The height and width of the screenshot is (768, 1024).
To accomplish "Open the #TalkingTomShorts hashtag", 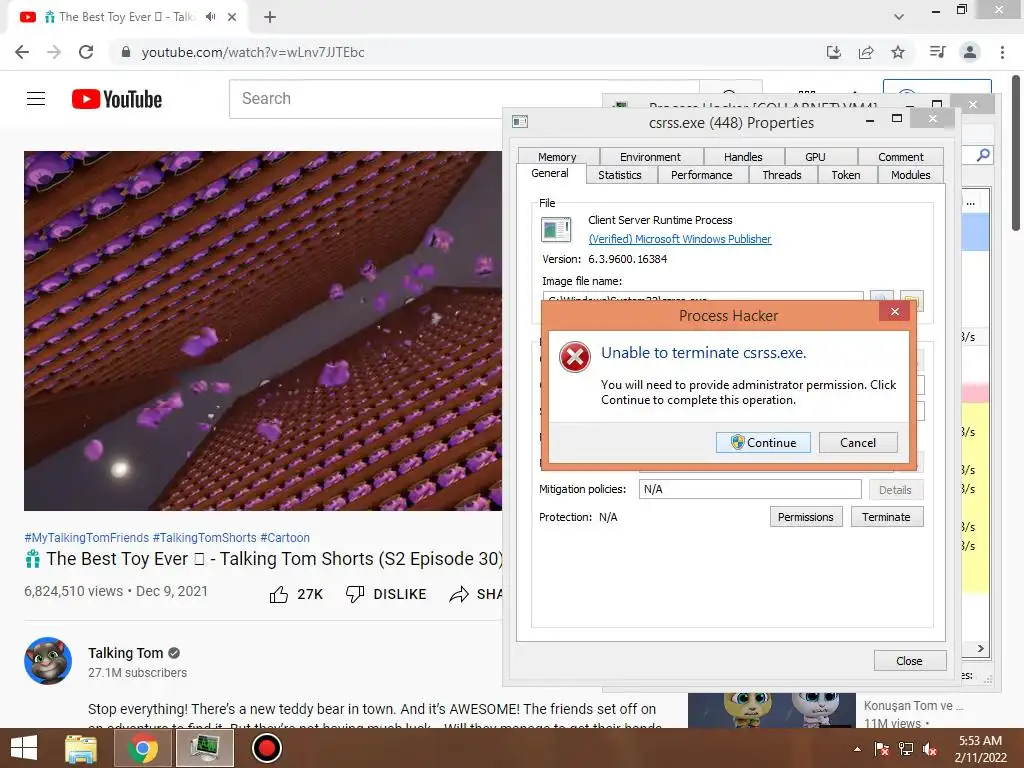I will tap(204, 537).
